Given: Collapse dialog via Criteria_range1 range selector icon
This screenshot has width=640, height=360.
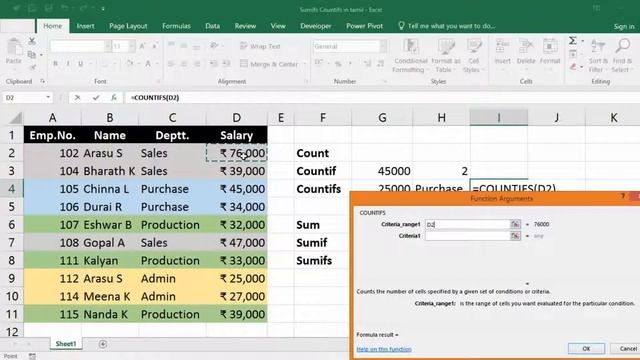Looking at the screenshot, I should tap(515, 224).
